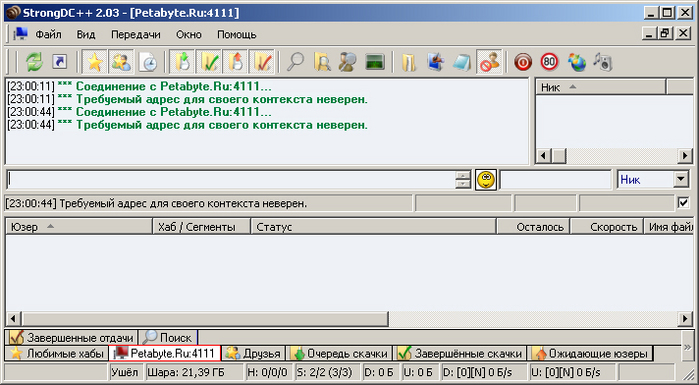
Task: Open Search Spy toolbar icon
Action: coord(347,62)
